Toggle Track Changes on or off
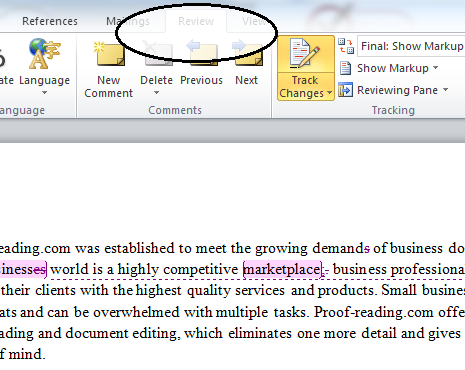Screen dimensions: 465x370 (x=306, y=54)
